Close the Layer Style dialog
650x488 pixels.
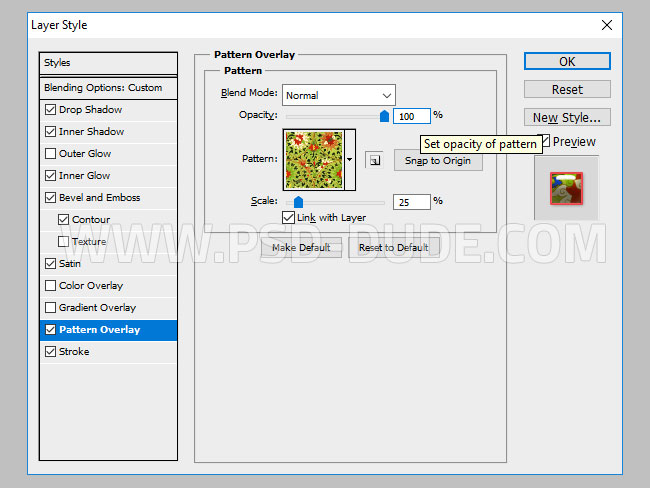click(606, 25)
